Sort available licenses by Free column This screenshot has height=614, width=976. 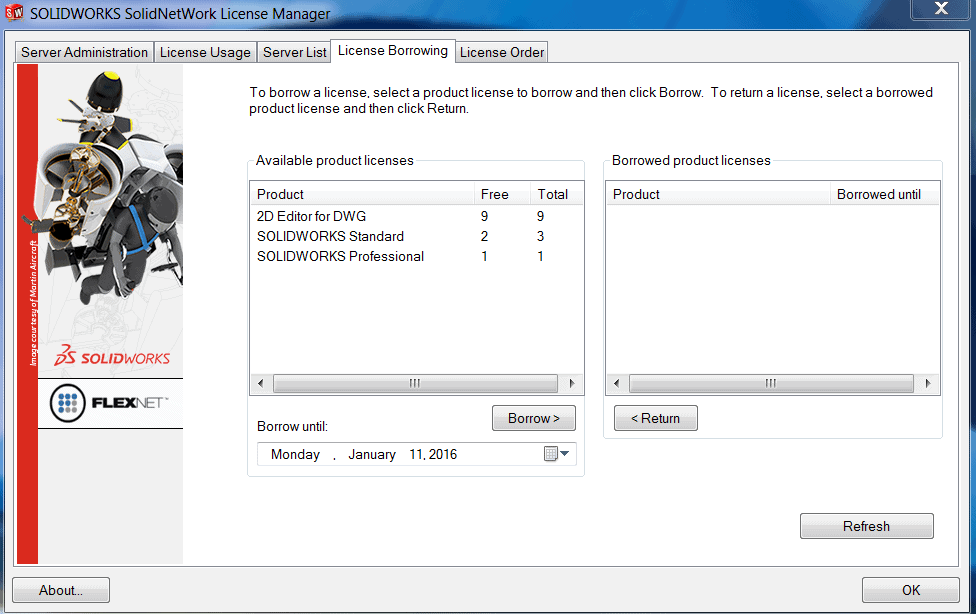click(x=502, y=194)
